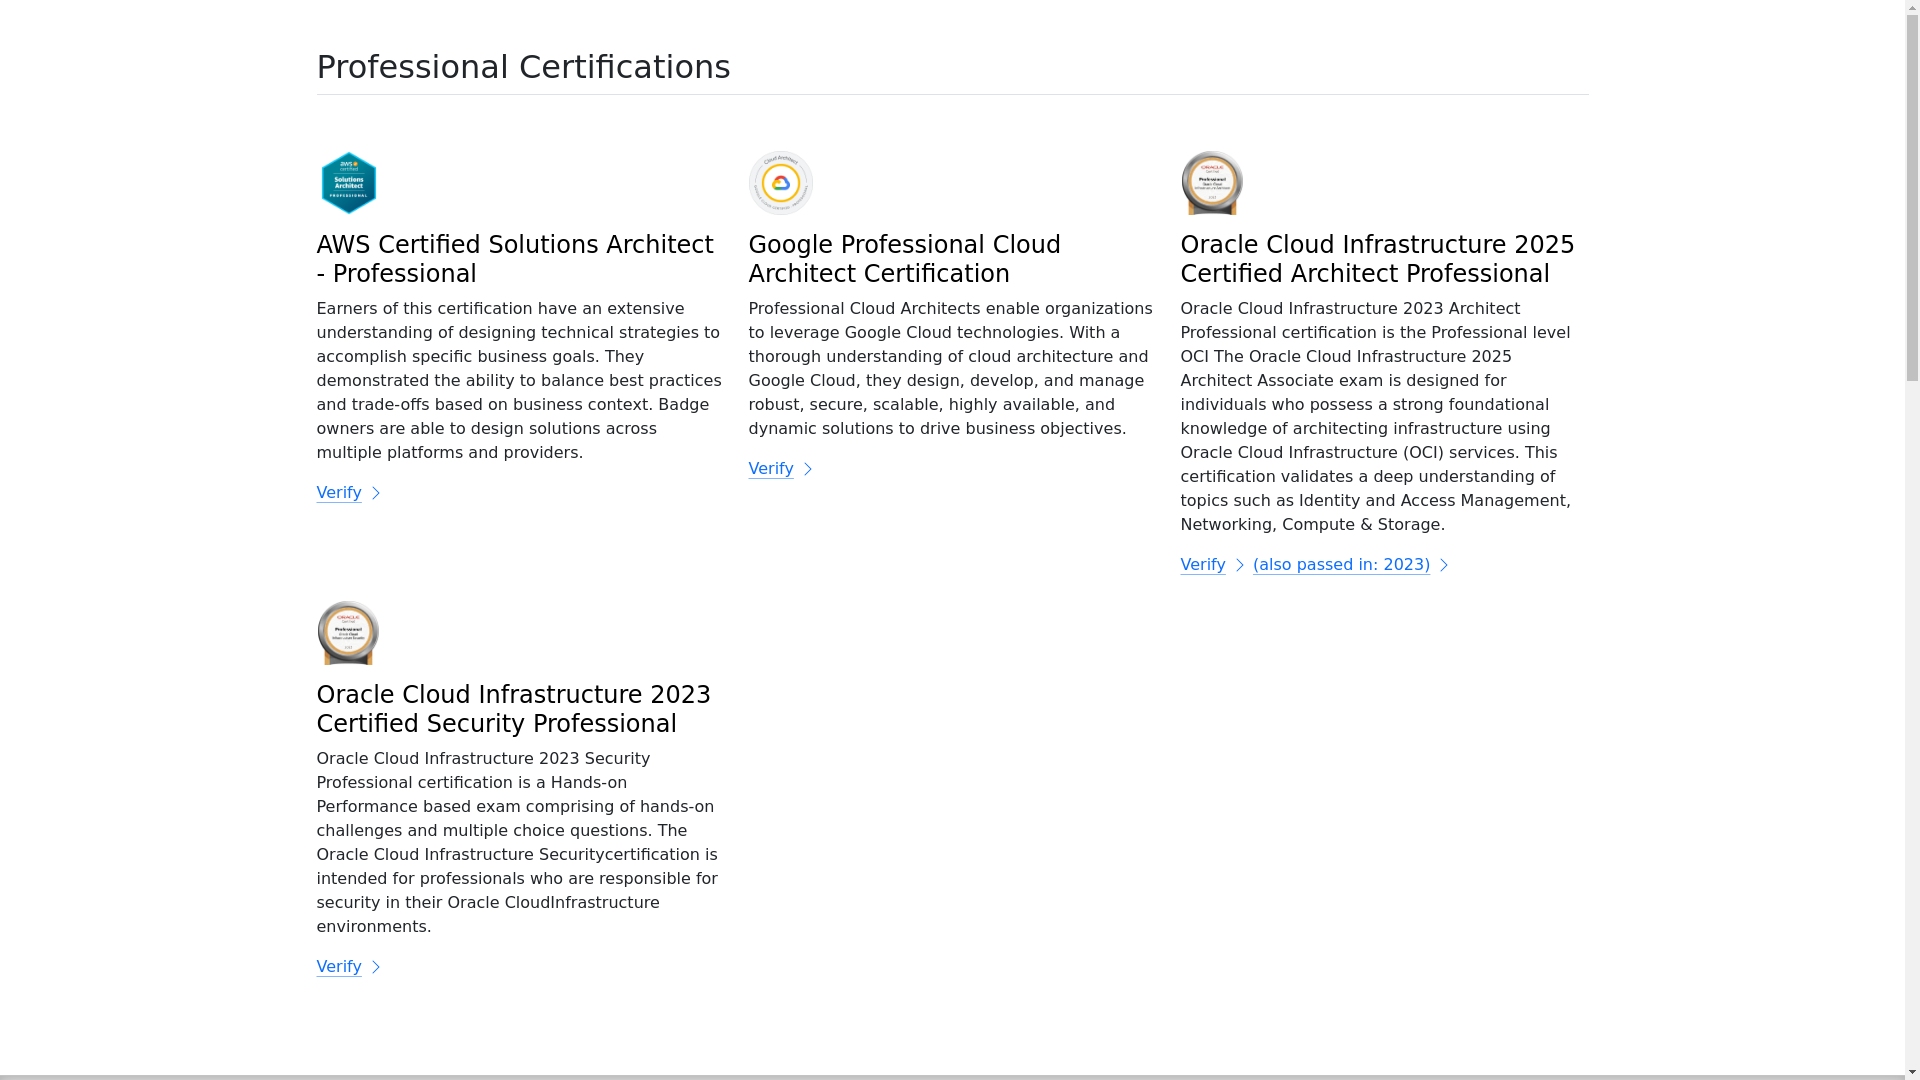Image resolution: width=1920 pixels, height=1080 pixels.
Task: Click the AWS certification description paragraph
Action: coord(520,381)
